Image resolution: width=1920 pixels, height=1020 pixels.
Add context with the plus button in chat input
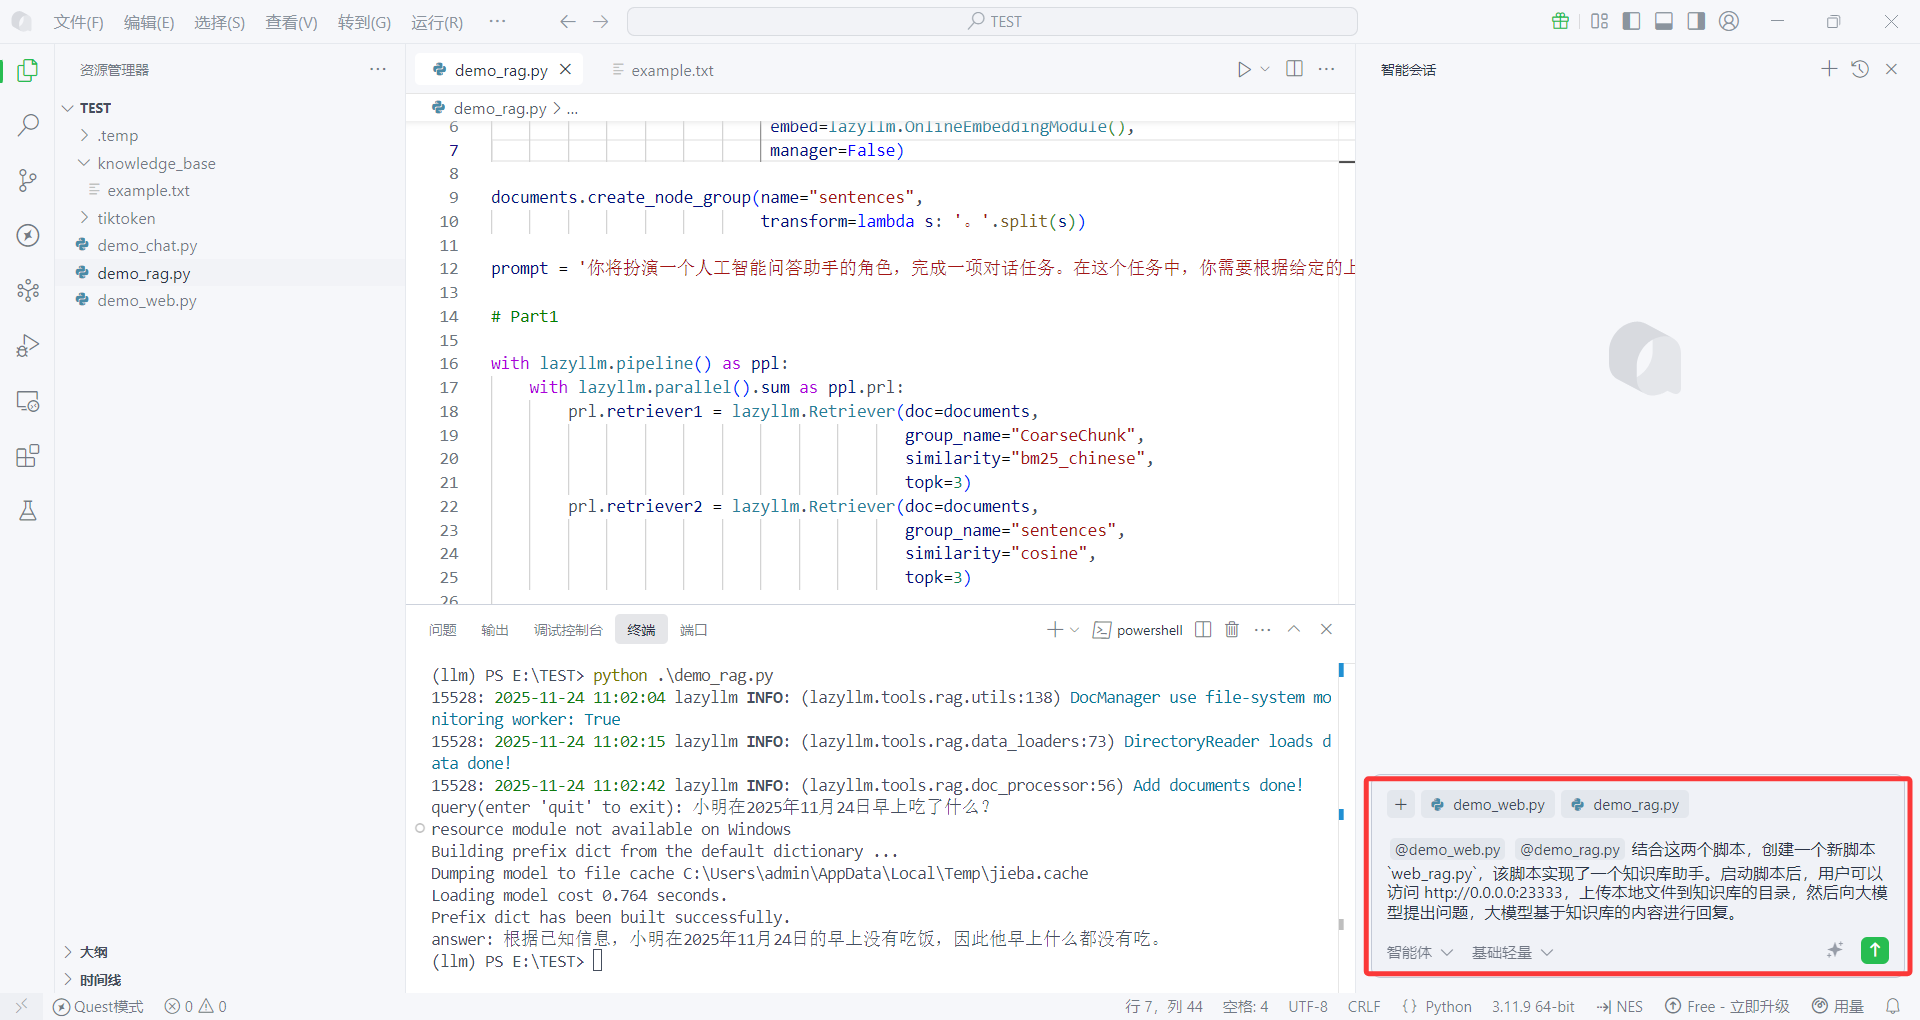[x=1401, y=805]
